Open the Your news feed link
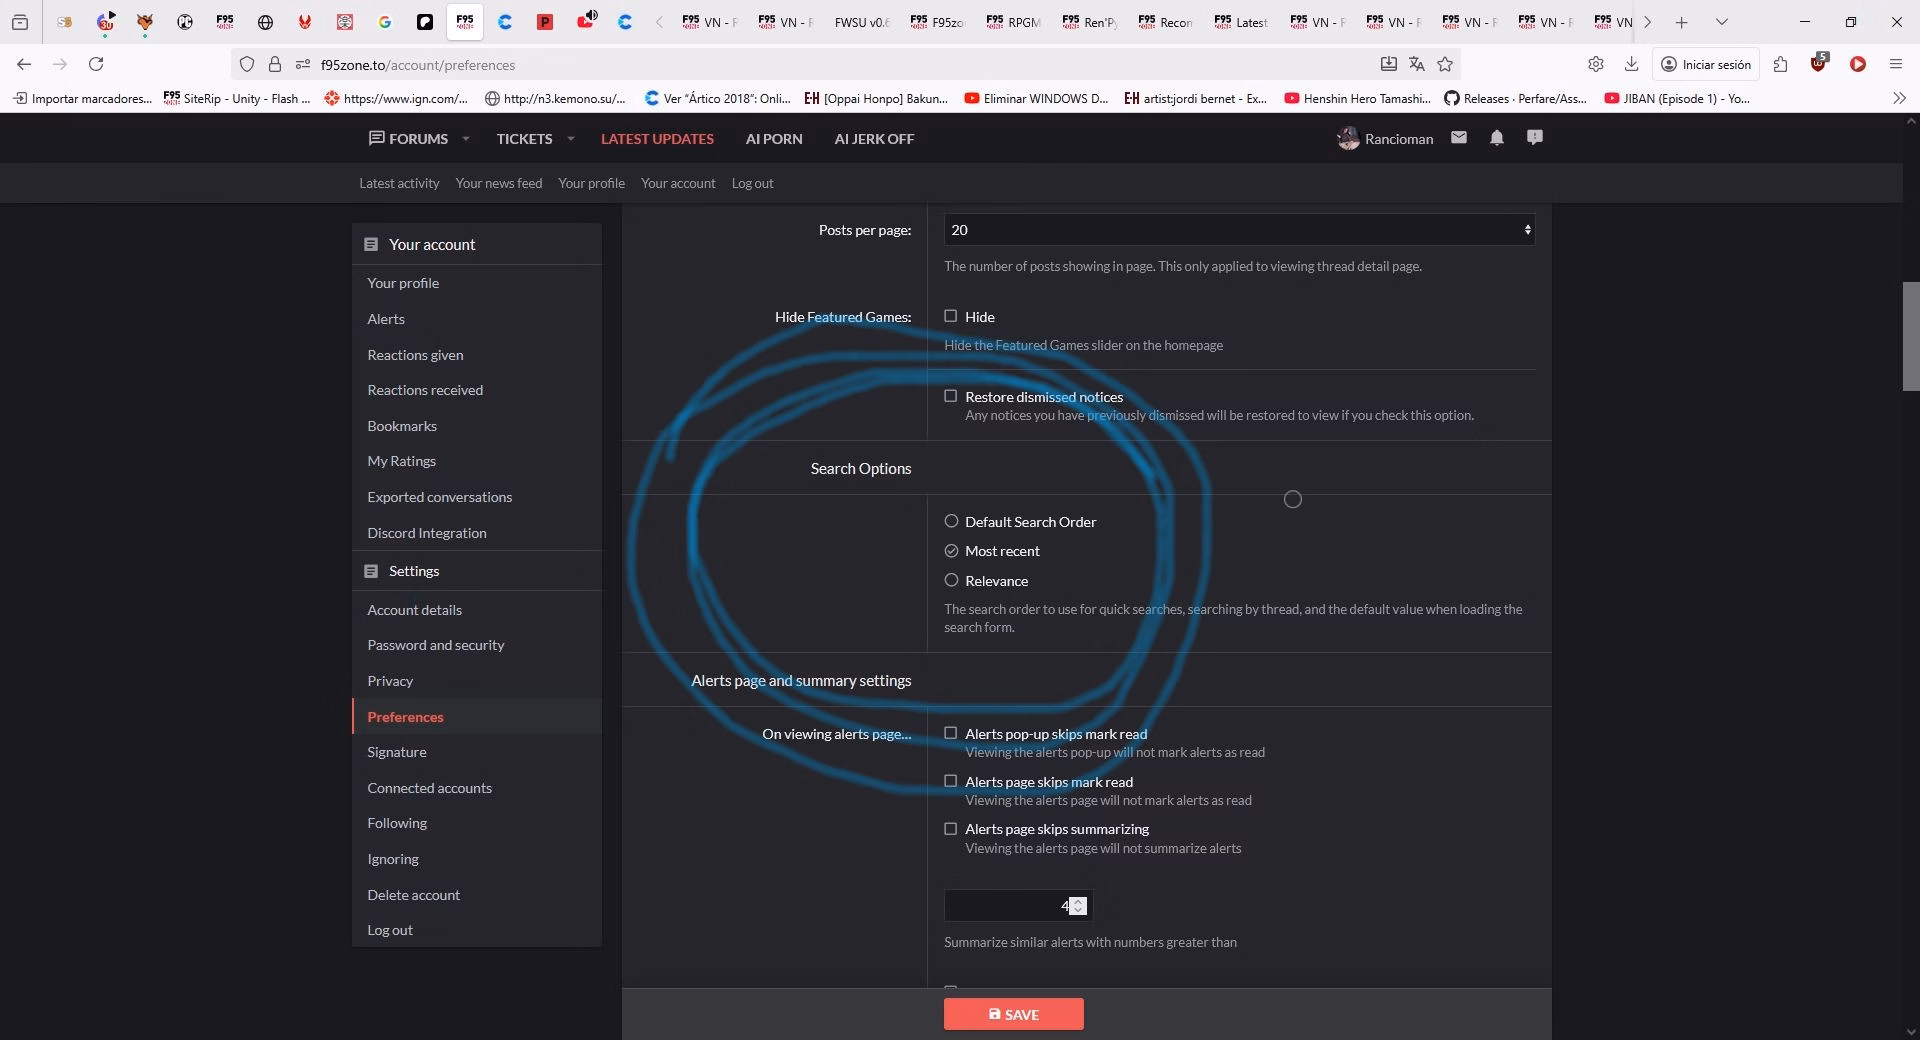Viewport: 1920px width, 1040px height. pyautogui.click(x=498, y=183)
